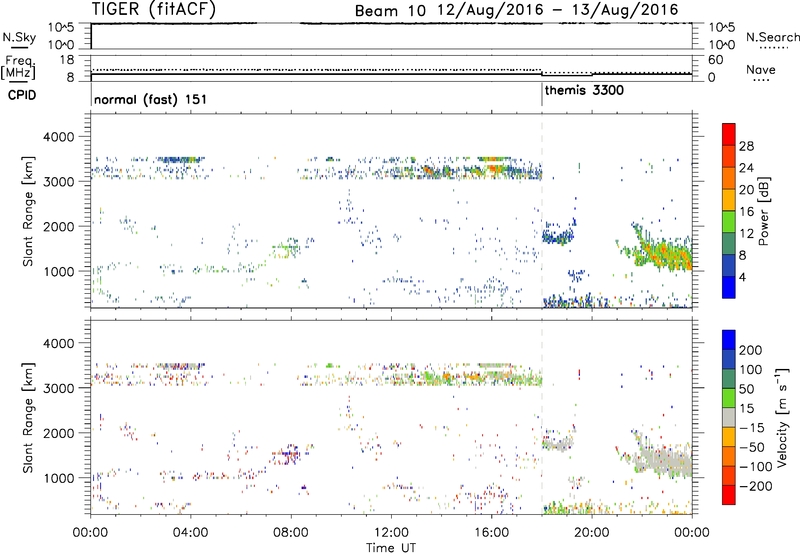Click the '18' tick on the frequency axis
Image resolution: width=800 pixels, height=554 pixels.
point(67,60)
